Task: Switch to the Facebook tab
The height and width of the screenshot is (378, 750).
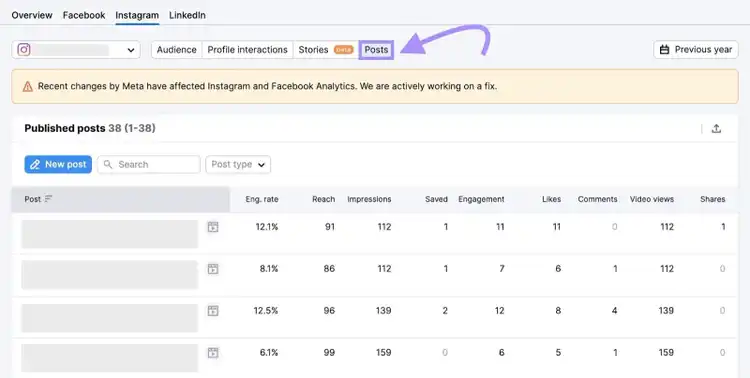Action: [x=84, y=15]
